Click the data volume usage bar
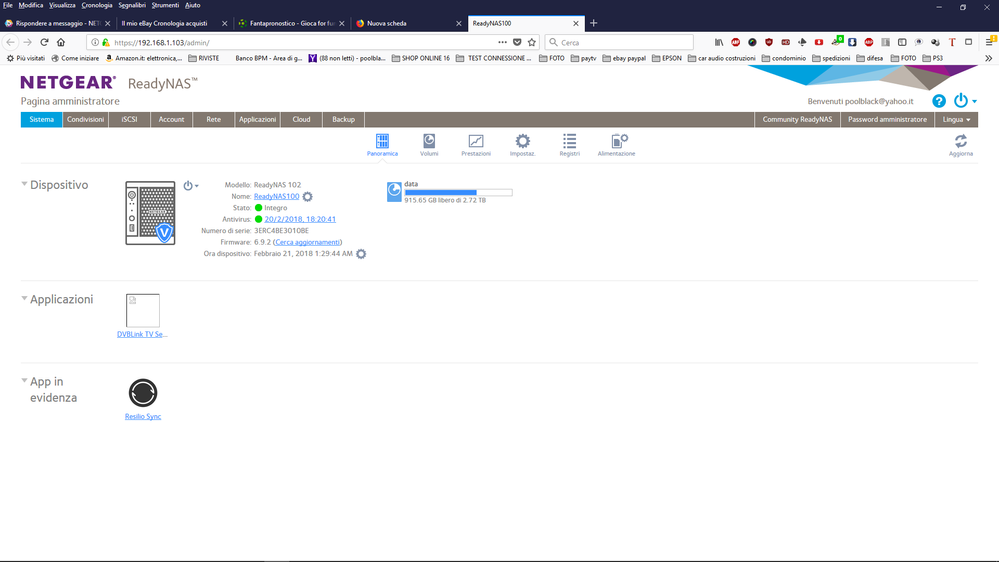Screen dimensions: 999x562 coord(458,192)
